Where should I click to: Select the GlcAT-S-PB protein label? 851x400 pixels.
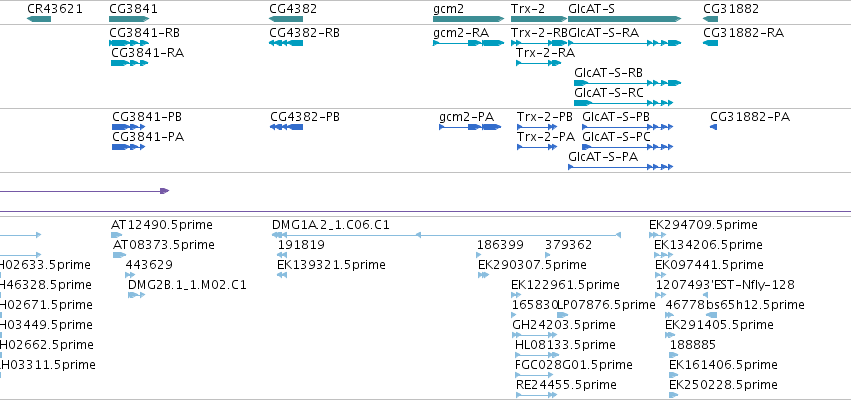point(616,117)
